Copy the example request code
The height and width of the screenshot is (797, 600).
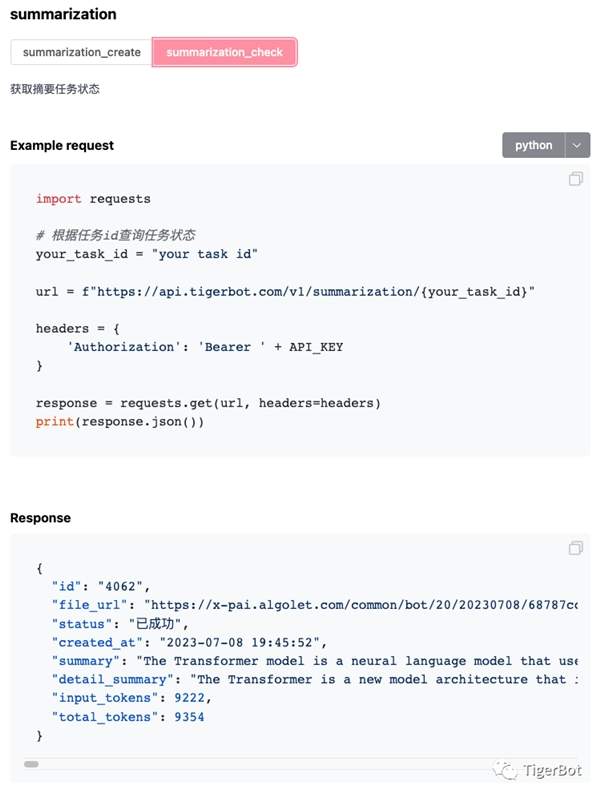coord(576,179)
